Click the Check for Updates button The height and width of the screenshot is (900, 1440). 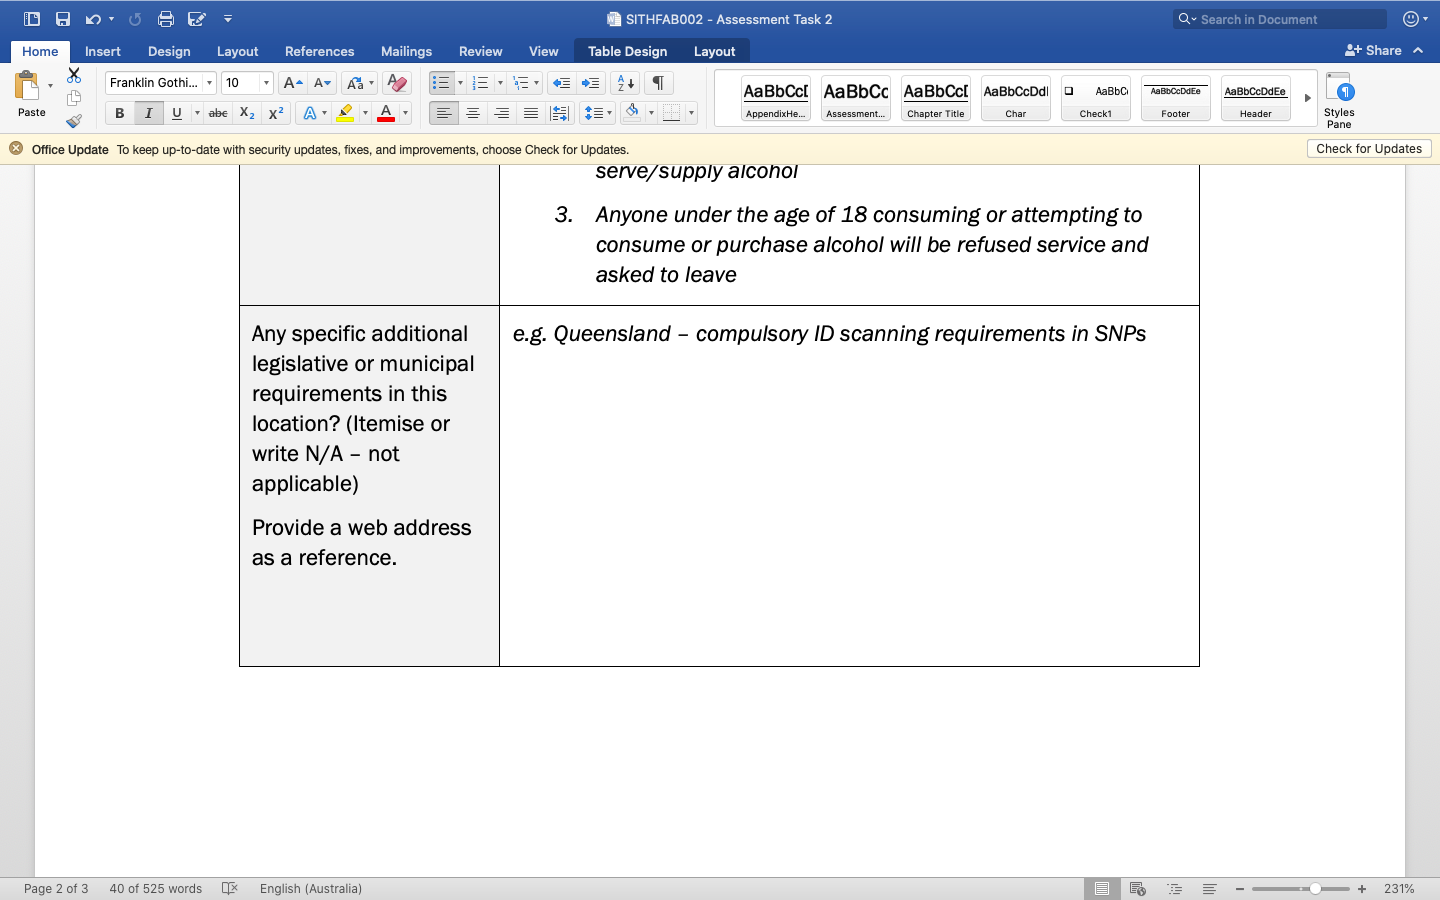coord(1369,148)
